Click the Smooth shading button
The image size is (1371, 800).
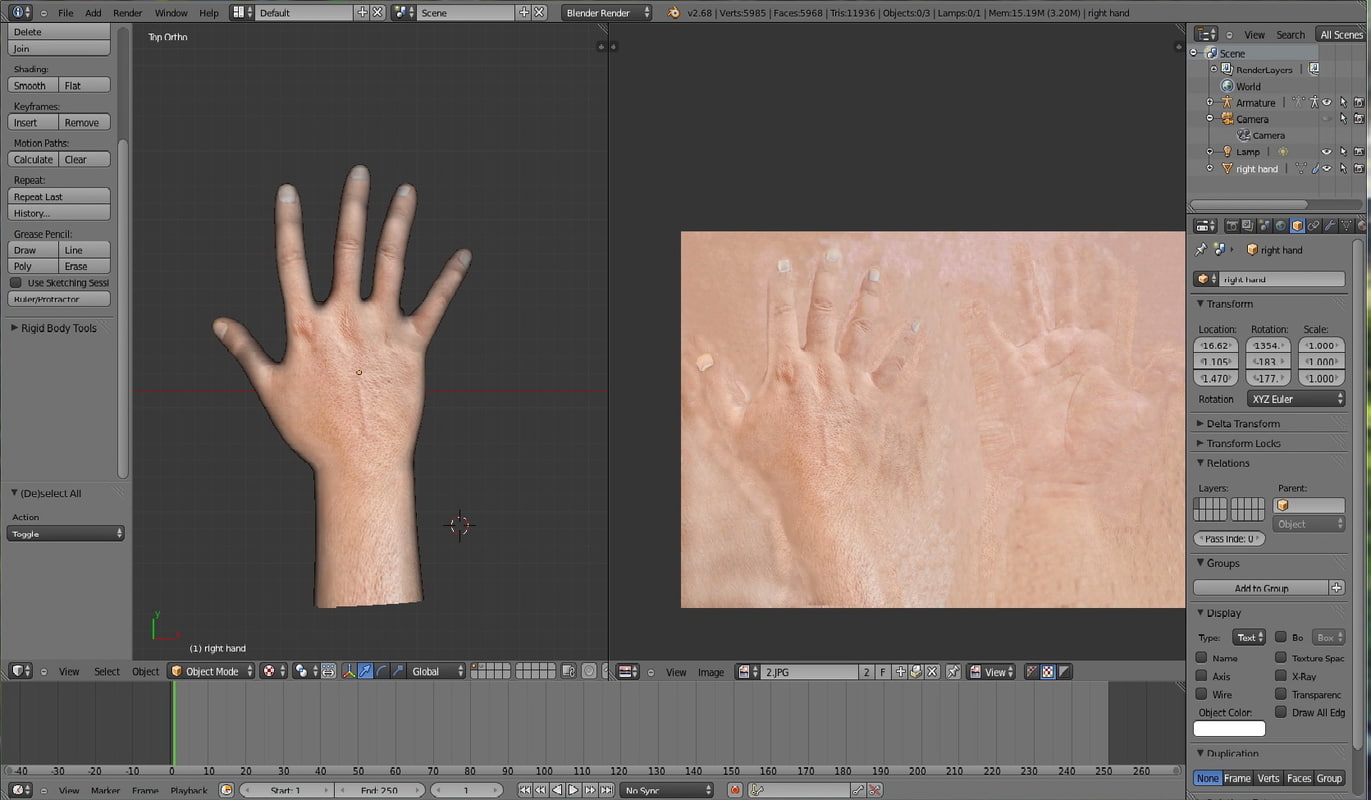pos(33,86)
